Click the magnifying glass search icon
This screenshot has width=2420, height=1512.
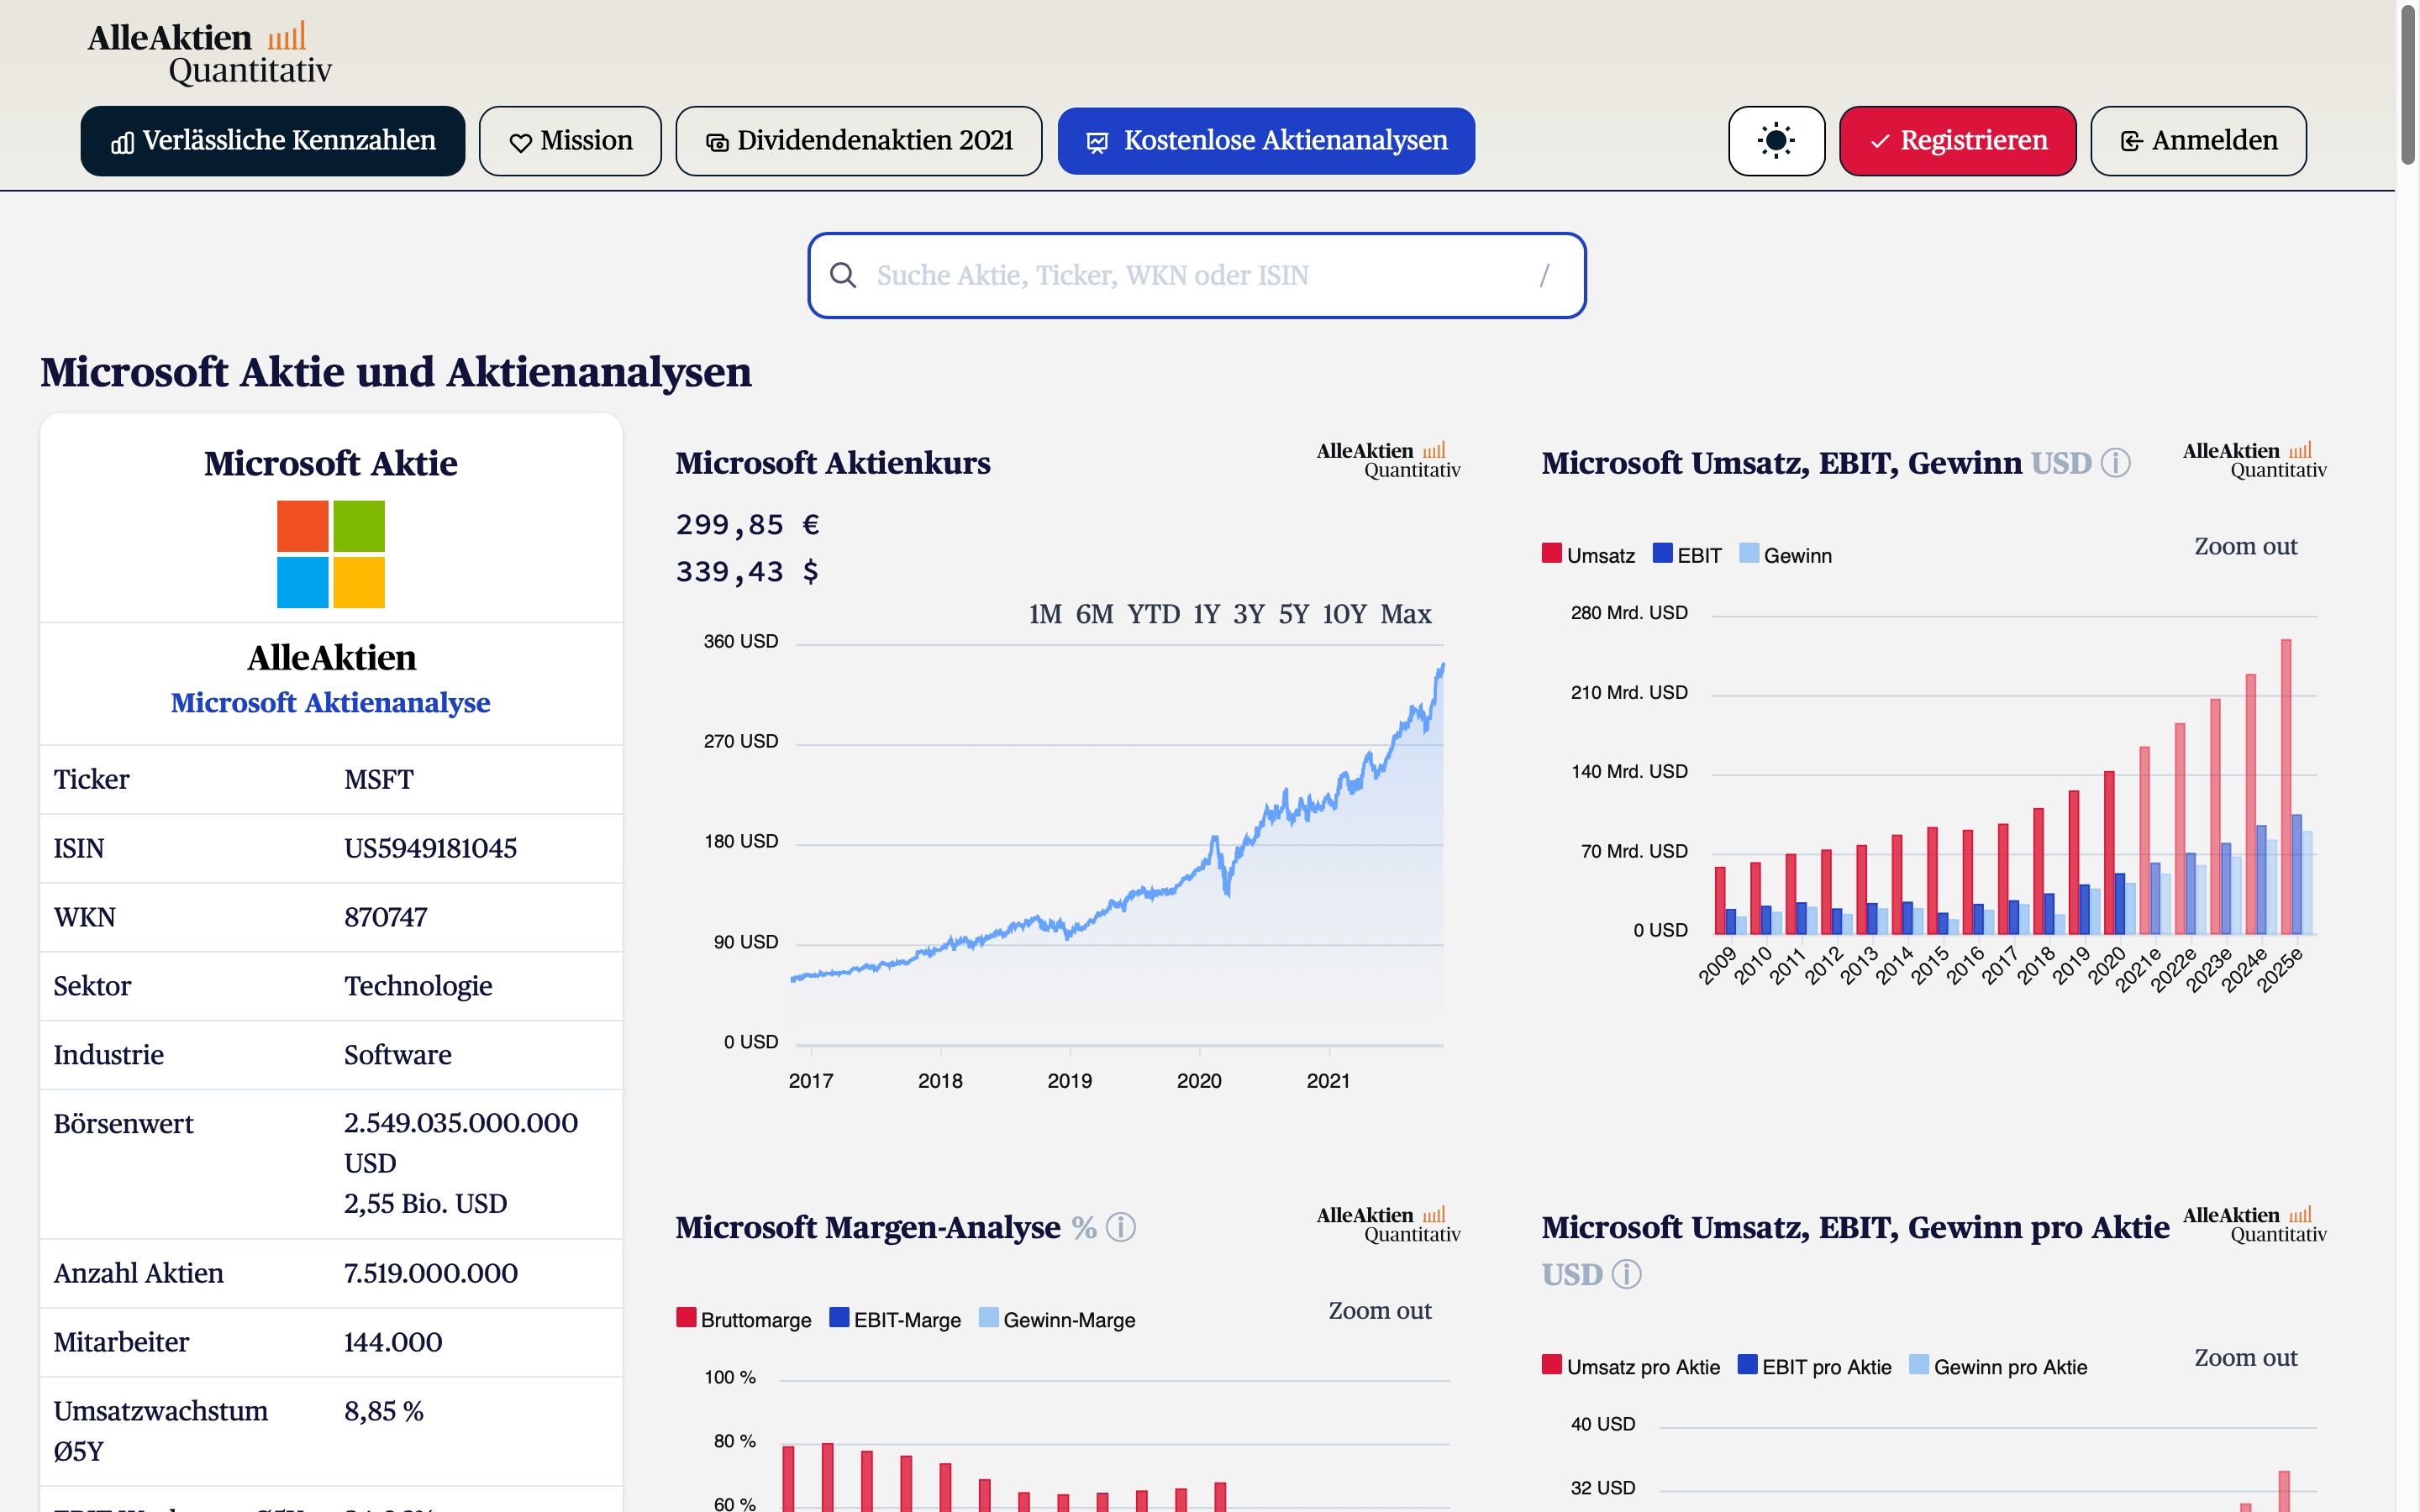point(843,275)
